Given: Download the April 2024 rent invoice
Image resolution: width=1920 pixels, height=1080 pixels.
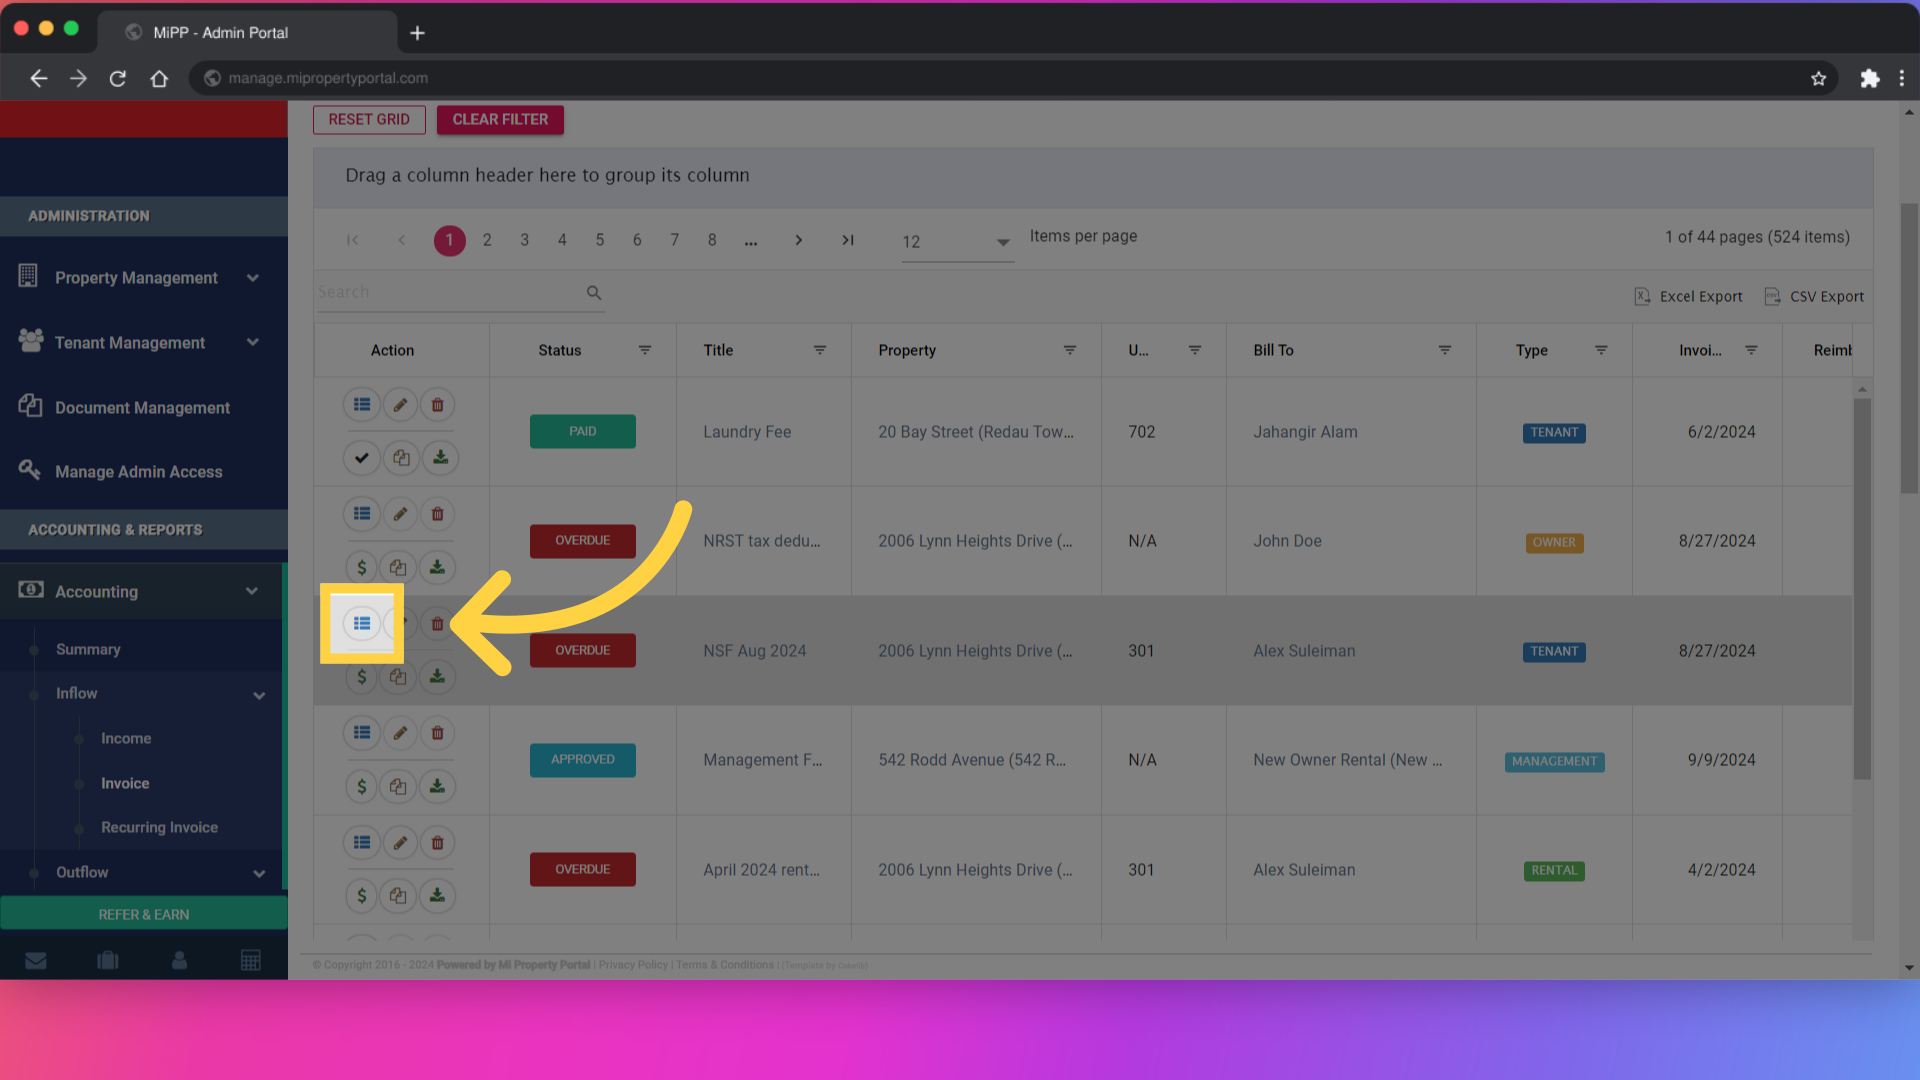Looking at the screenshot, I should 437,895.
